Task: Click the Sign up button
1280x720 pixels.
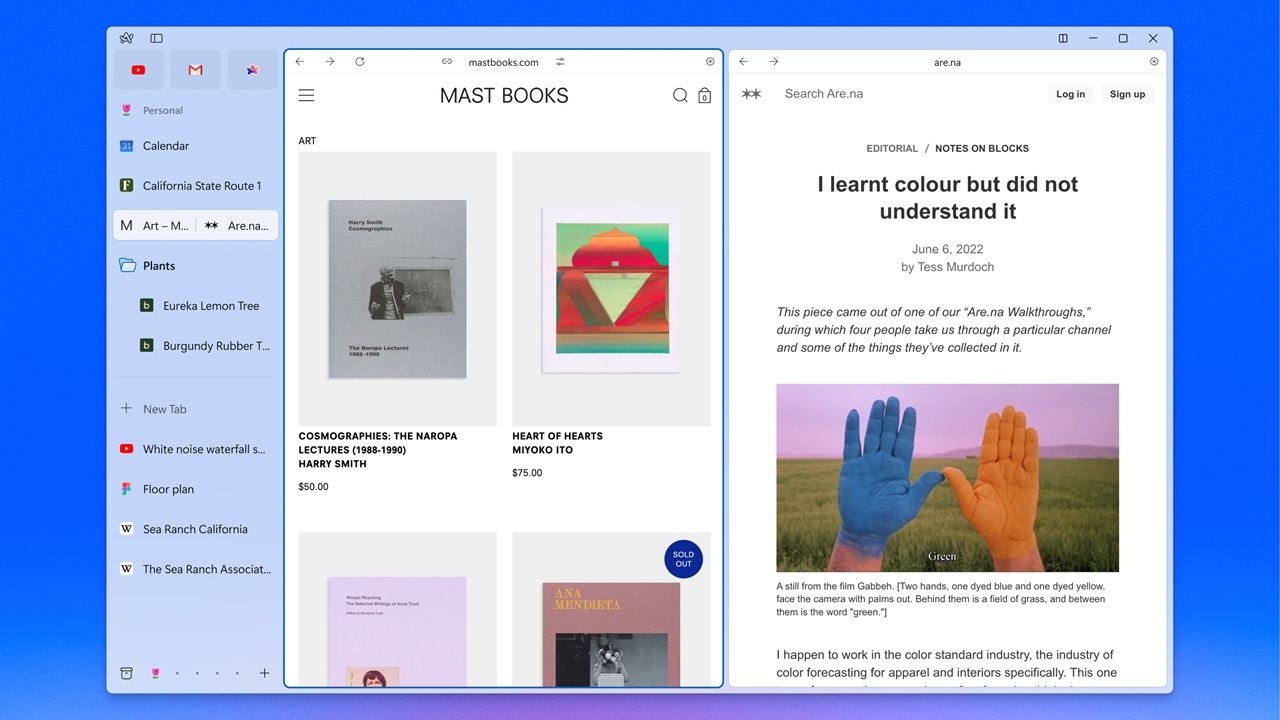Action: click(x=1127, y=94)
